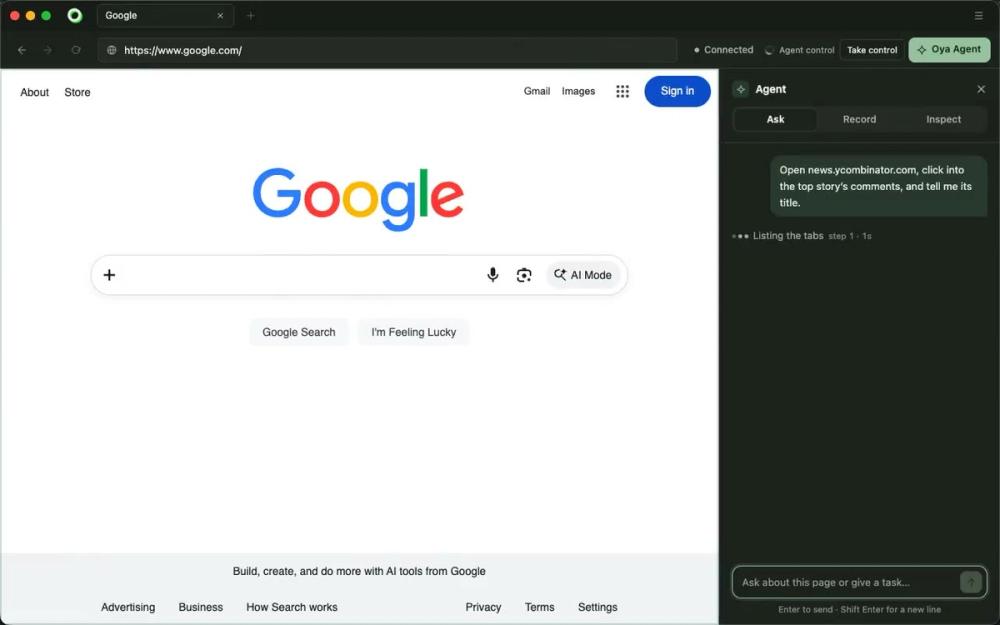
Task: Click the Listing the tabs step status
Action: point(802,236)
